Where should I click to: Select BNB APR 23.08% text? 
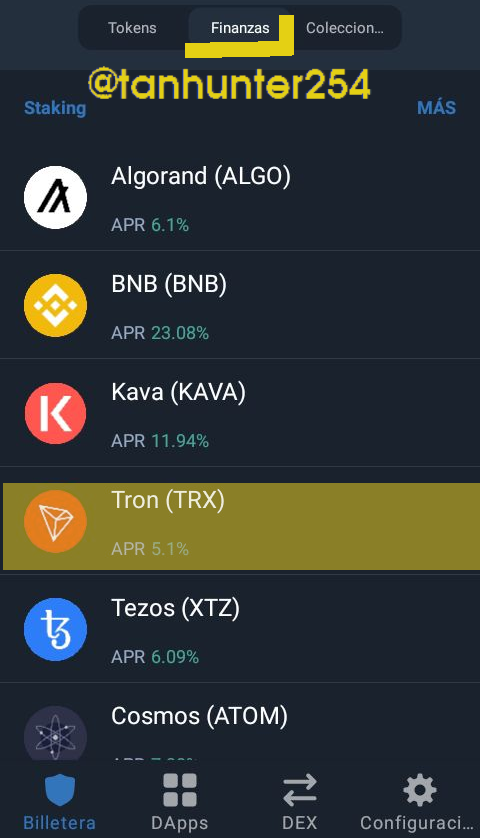160,333
